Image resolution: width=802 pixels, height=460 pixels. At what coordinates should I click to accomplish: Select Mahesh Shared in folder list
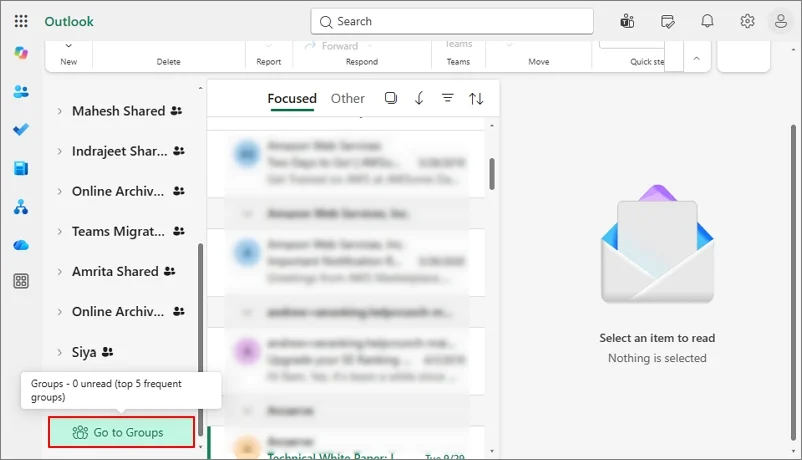tap(118, 111)
